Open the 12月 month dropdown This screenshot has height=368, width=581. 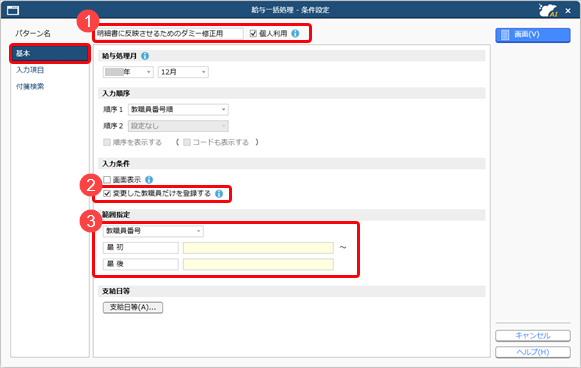click(x=183, y=72)
